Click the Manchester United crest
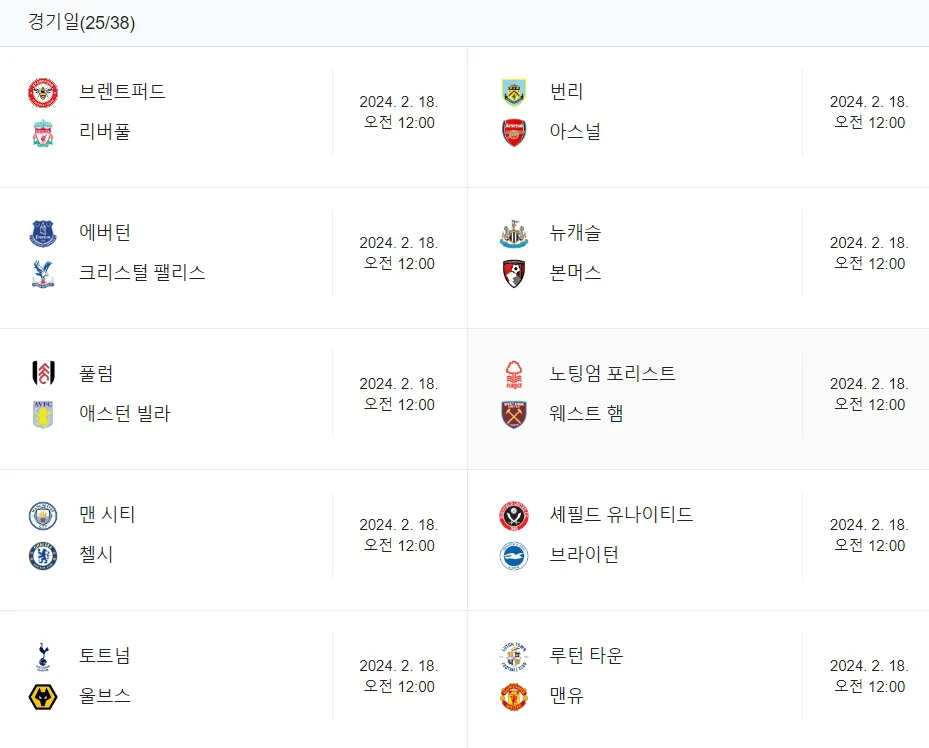Image resolution: width=929 pixels, height=748 pixels. 514,696
